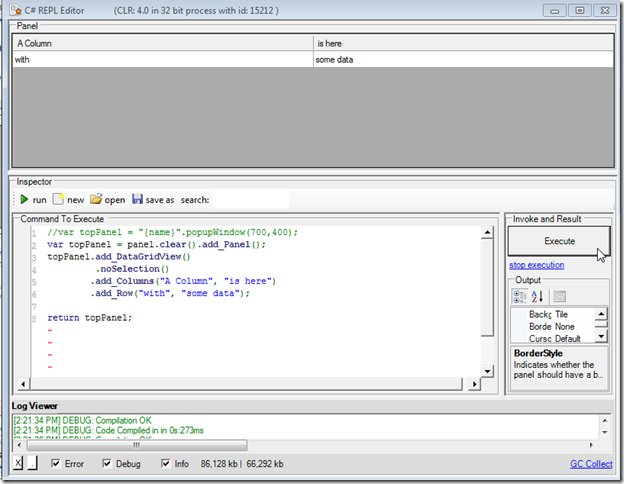Screen dimensions: 624x484
Task: Close the C# REPL Editor window
Action: (605, 10)
